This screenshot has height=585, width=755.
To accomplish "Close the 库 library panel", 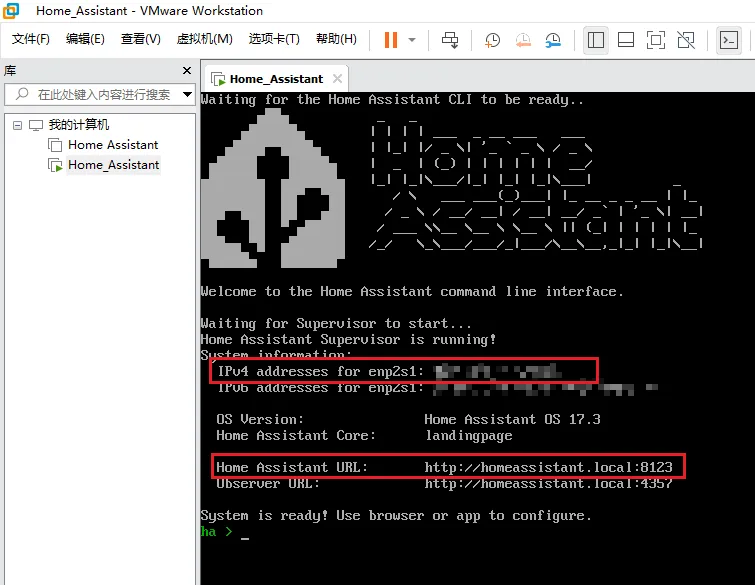I will (187, 70).
